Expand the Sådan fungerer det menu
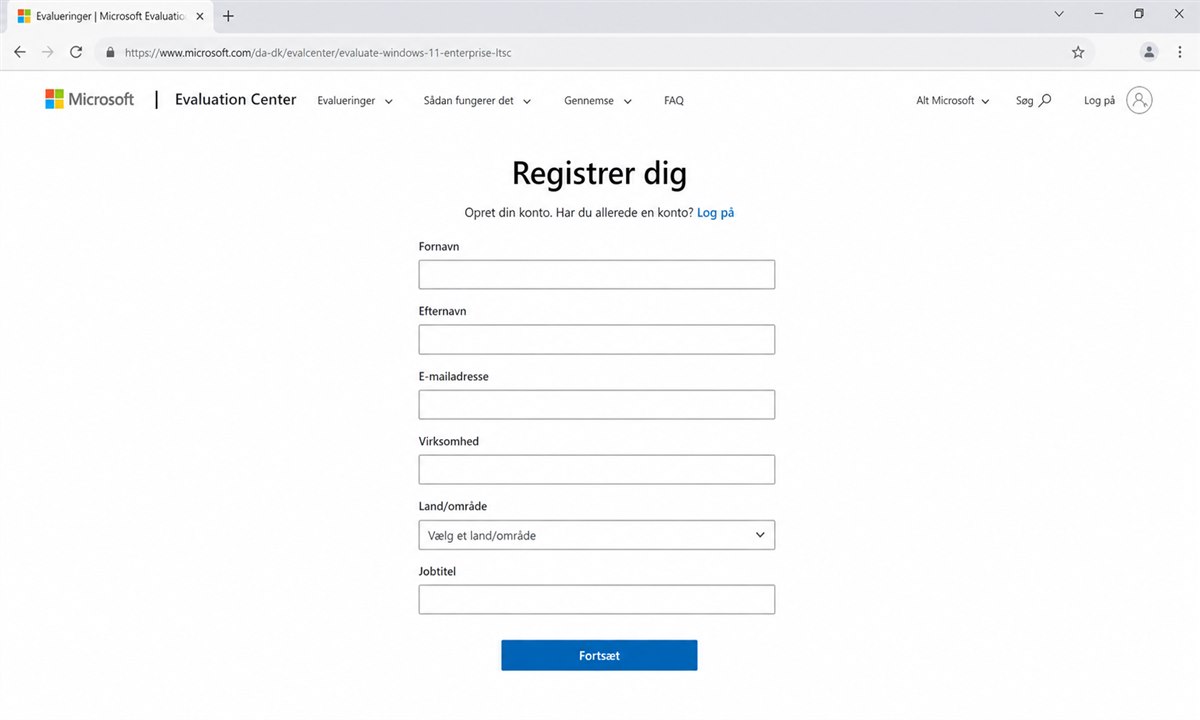Screen dimensions: 1200x720 pos(477,101)
